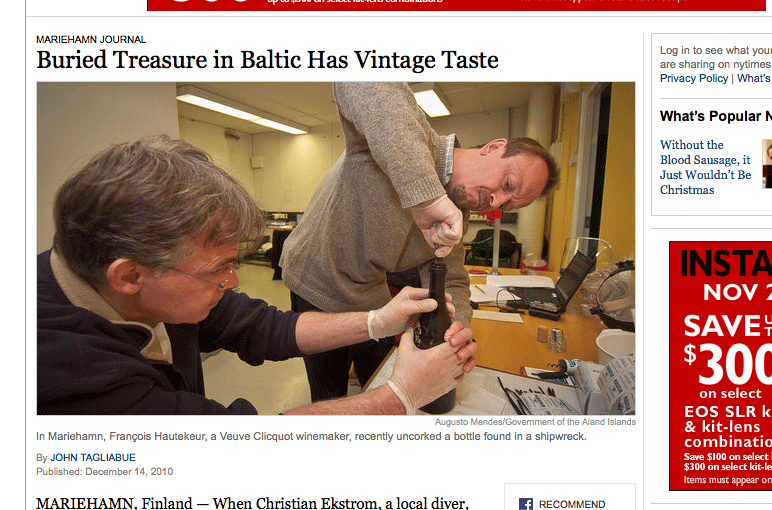
Task: Open the John Tagliabue author link
Action: pos(93,457)
